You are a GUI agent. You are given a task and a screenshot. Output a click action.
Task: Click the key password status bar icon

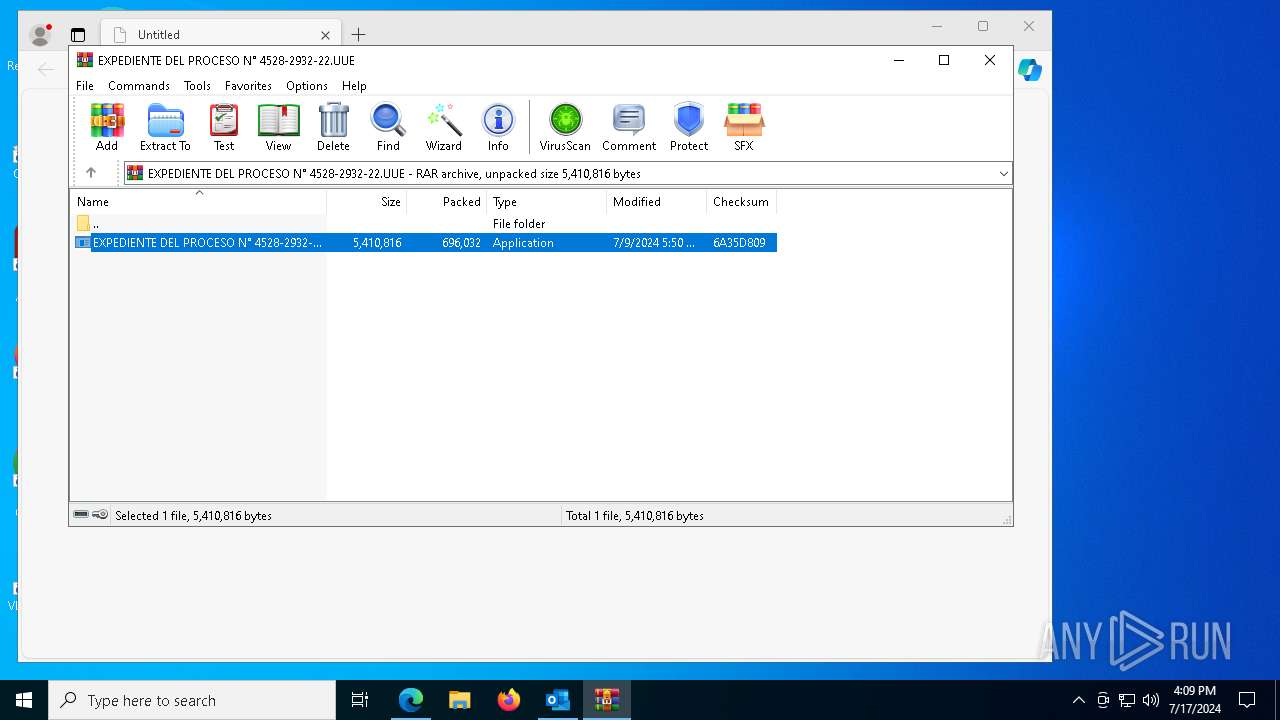pyautogui.click(x=100, y=515)
